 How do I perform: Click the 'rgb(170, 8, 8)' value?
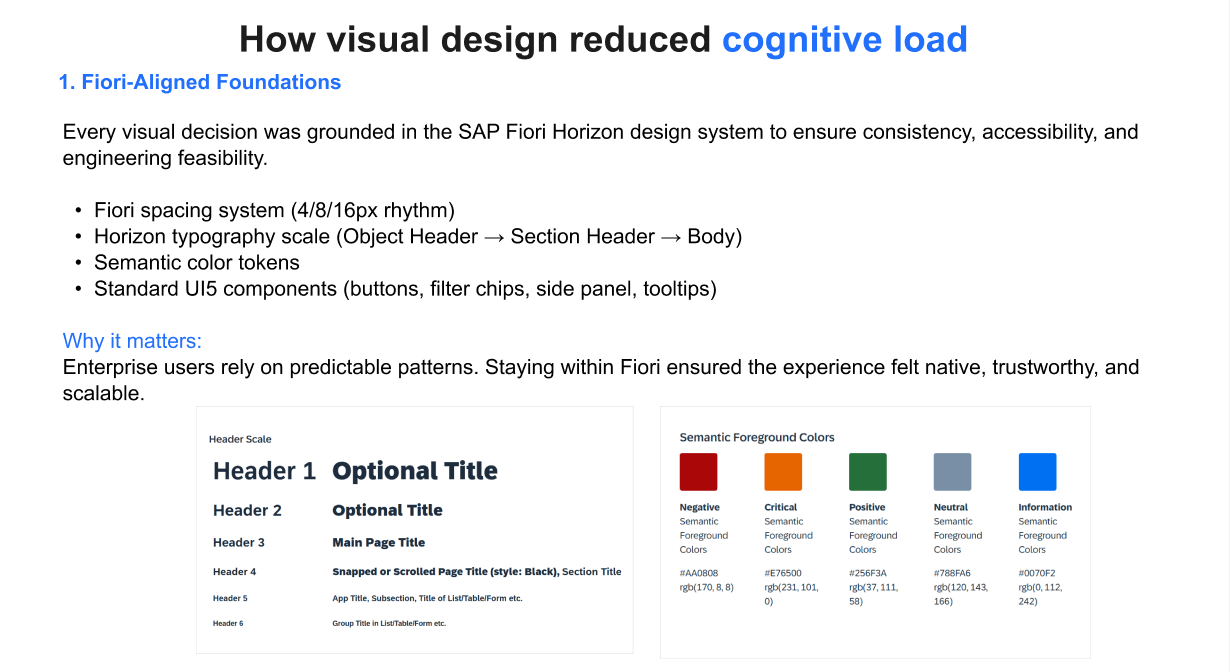pyautogui.click(x=706, y=587)
